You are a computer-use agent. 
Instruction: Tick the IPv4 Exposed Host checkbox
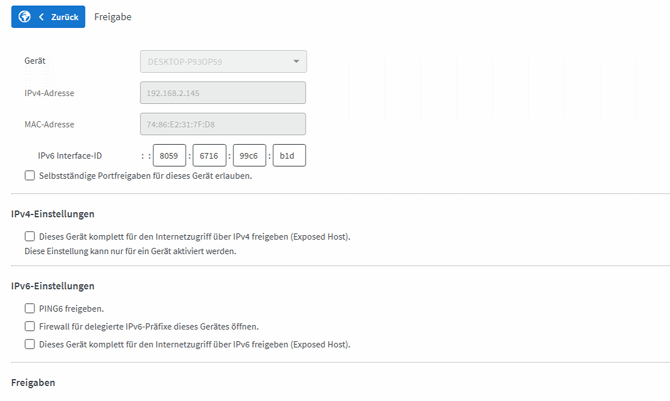[29, 237]
